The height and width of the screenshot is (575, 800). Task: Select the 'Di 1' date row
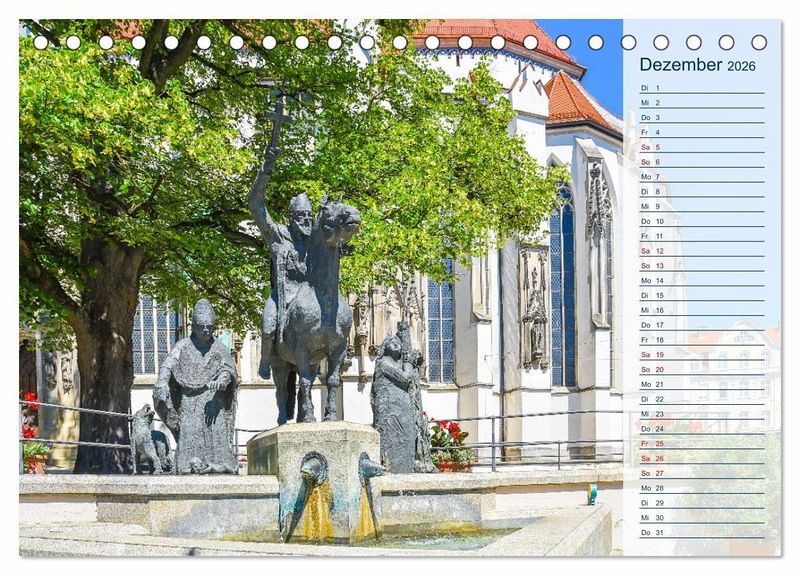click(x=702, y=88)
